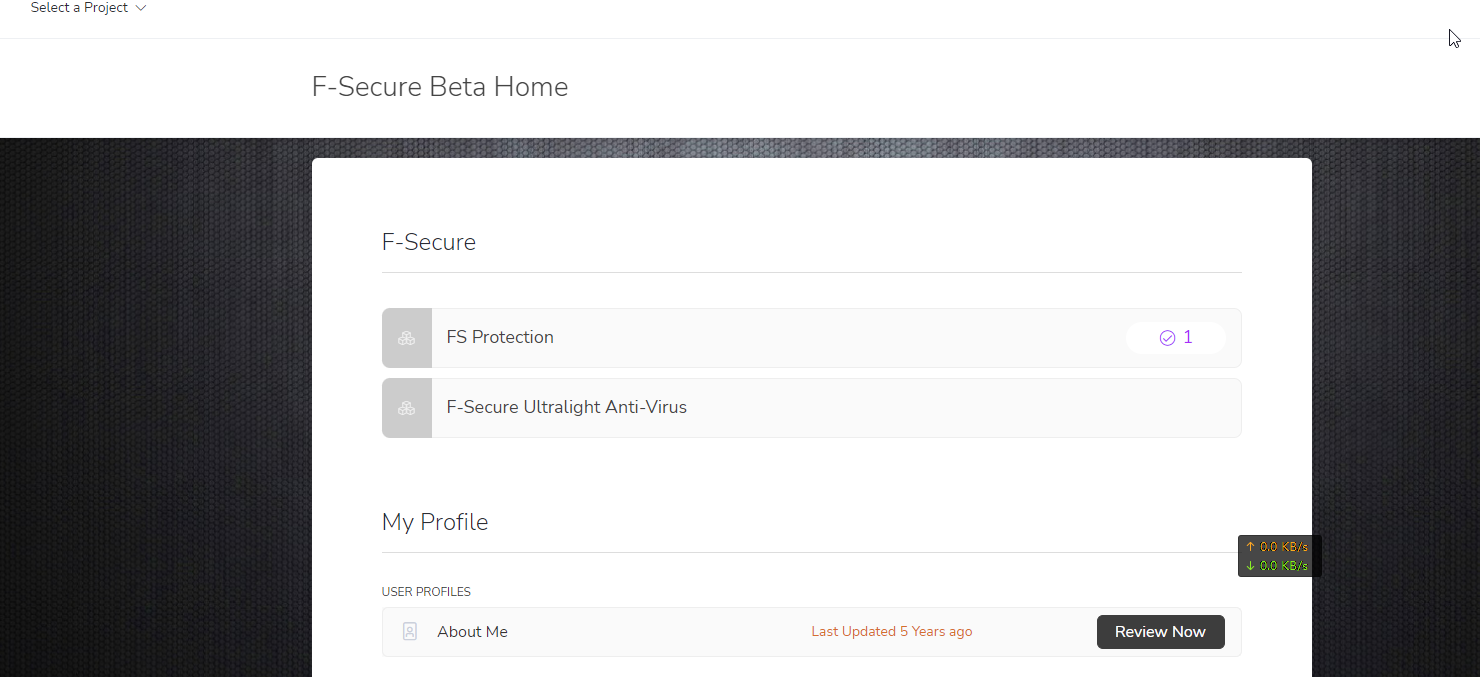Screen dimensions: 1480x677
Task: Click the purple checkmark in FS Protection badge
Action: pos(1167,338)
